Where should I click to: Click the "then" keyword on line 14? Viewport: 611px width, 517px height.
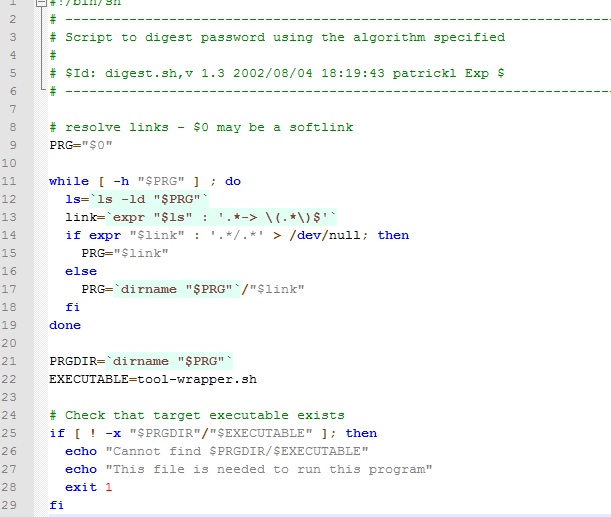pos(393,235)
